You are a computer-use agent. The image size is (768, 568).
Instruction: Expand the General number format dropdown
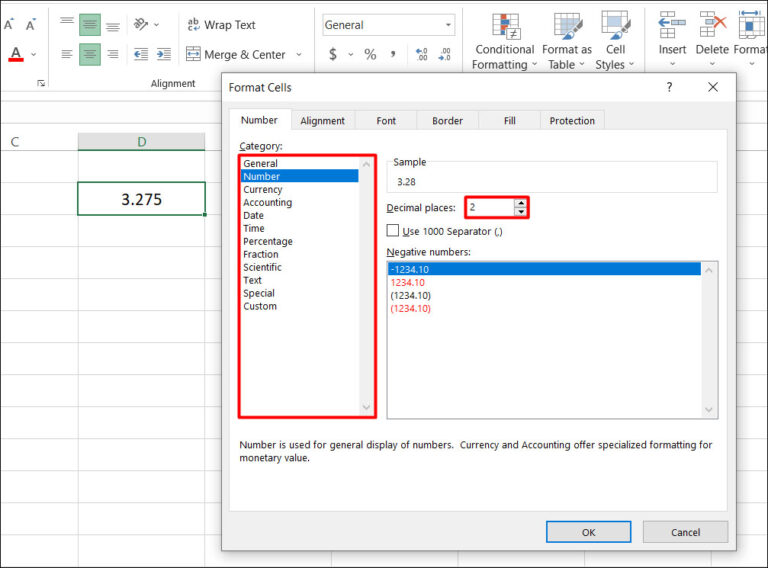(x=447, y=25)
